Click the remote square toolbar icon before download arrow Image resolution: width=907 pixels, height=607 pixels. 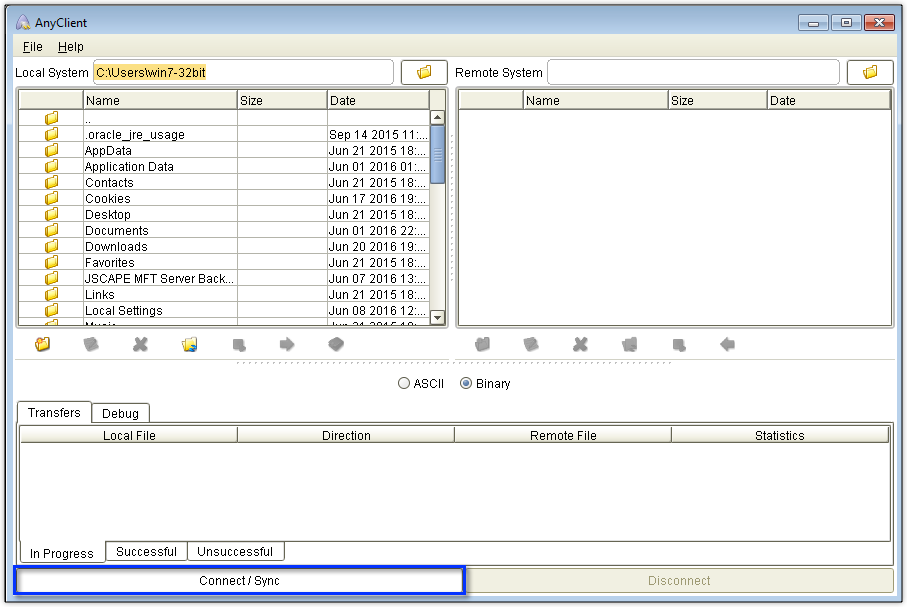click(x=679, y=345)
